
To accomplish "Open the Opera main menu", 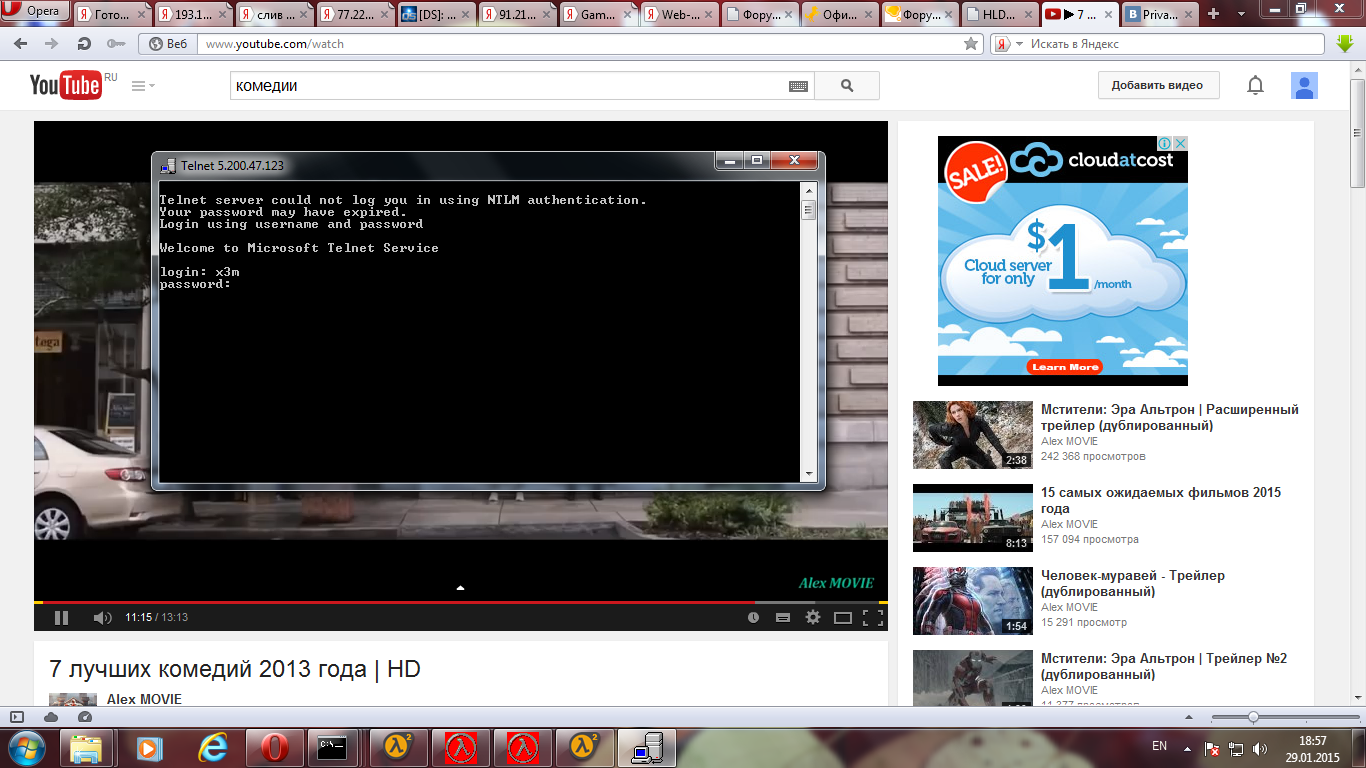I will click(x=38, y=11).
